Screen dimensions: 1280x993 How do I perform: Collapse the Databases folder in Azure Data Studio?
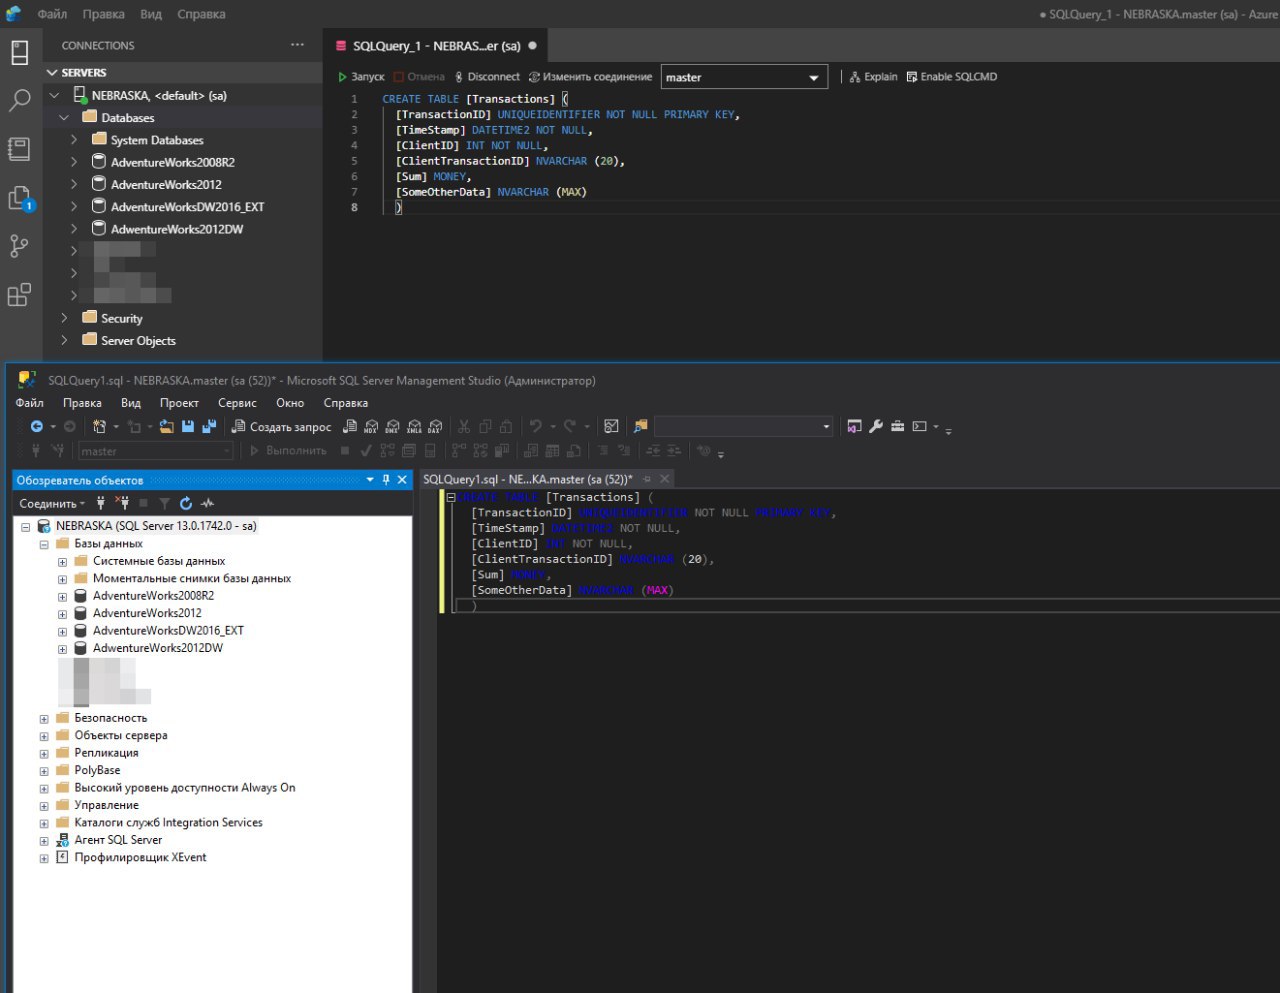coord(64,118)
